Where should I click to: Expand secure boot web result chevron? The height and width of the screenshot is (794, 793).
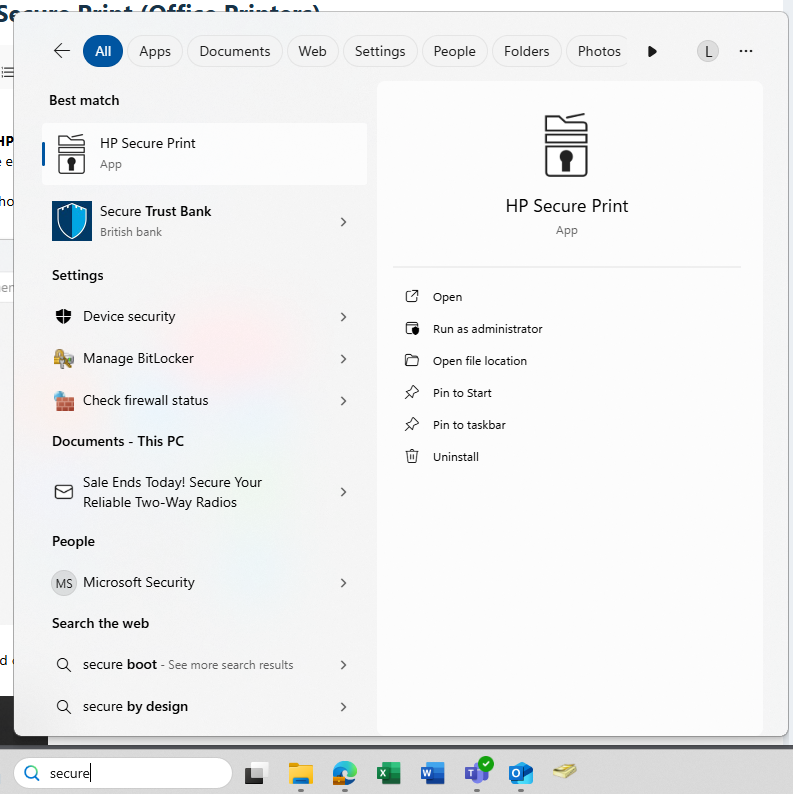click(x=343, y=665)
